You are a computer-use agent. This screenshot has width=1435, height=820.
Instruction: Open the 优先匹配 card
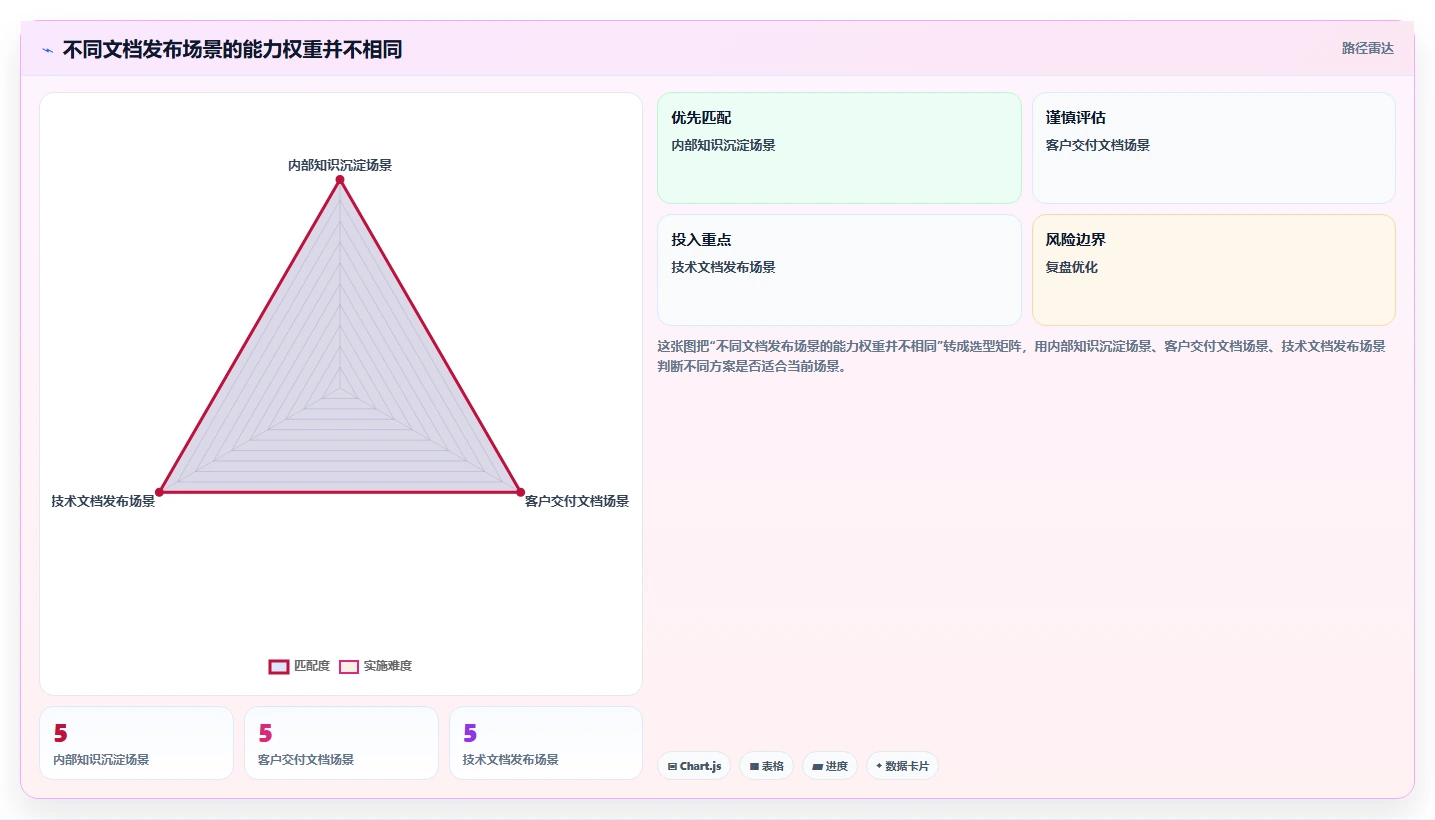point(839,148)
